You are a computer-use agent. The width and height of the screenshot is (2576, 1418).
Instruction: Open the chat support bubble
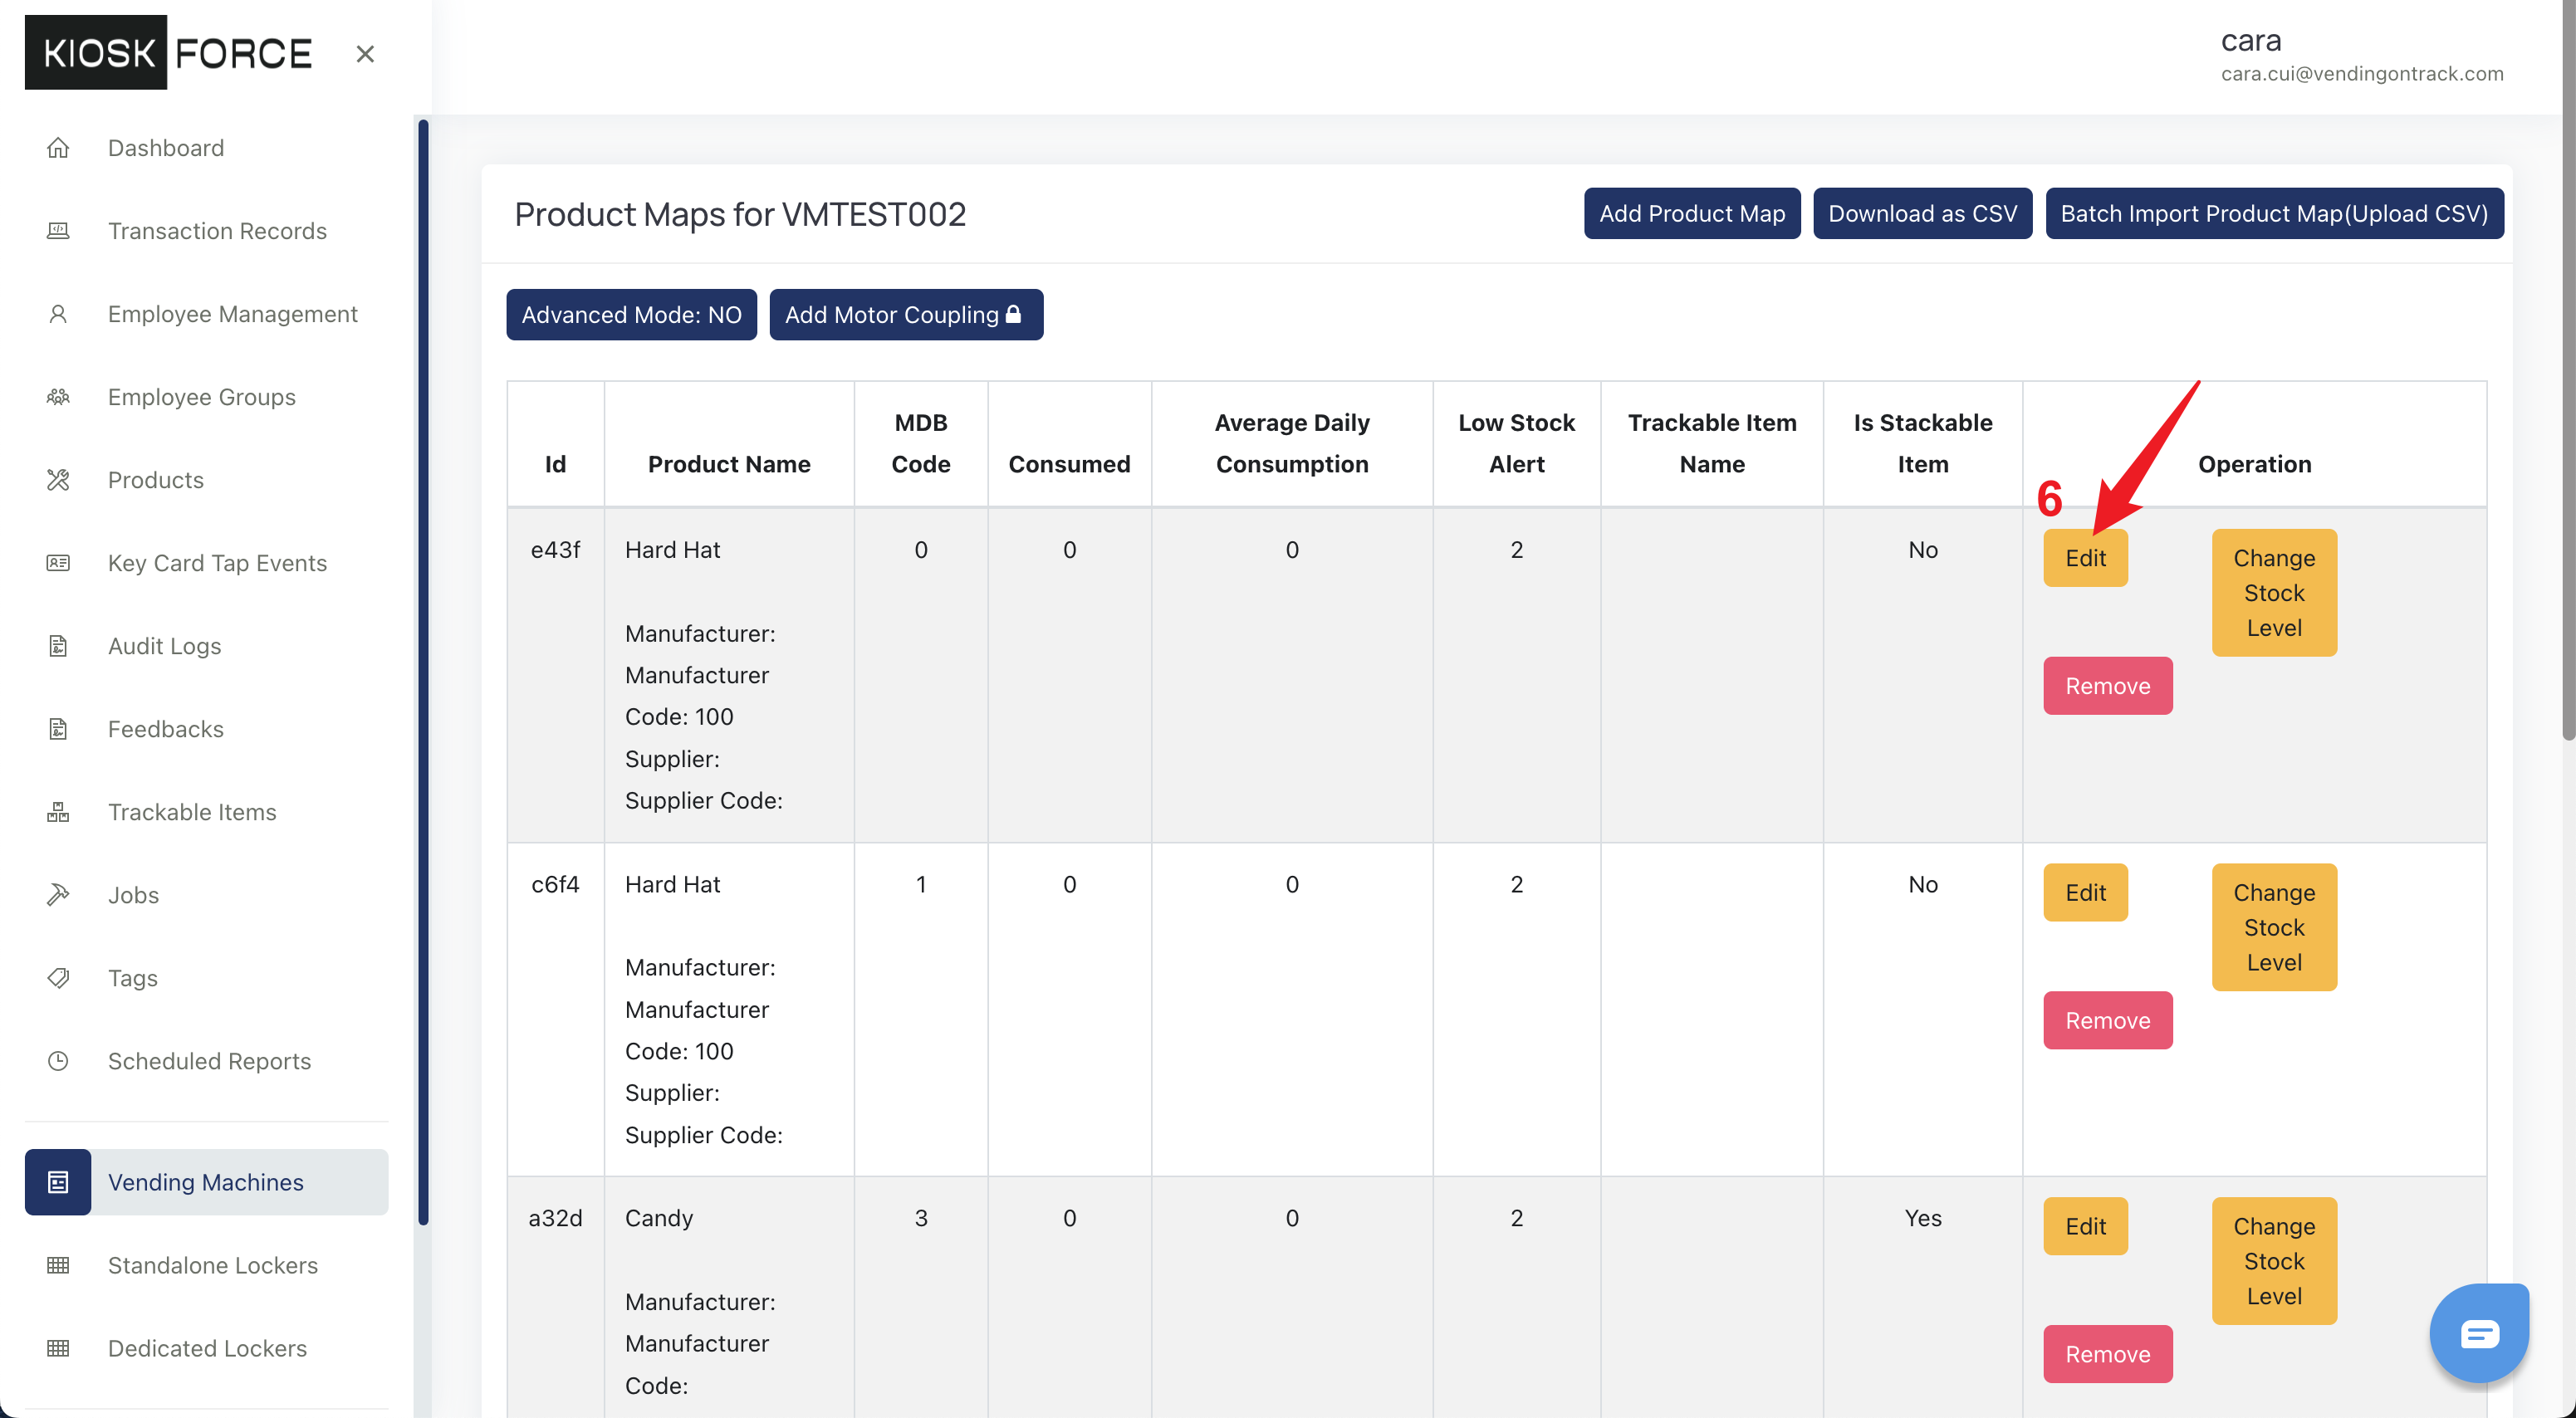pyautogui.click(x=2479, y=1334)
